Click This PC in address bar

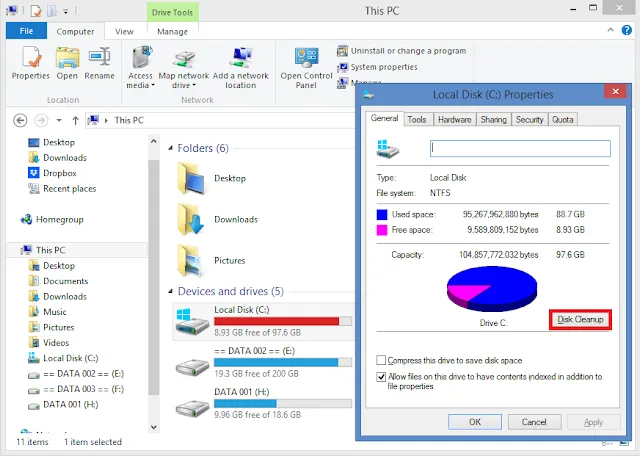pos(129,120)
